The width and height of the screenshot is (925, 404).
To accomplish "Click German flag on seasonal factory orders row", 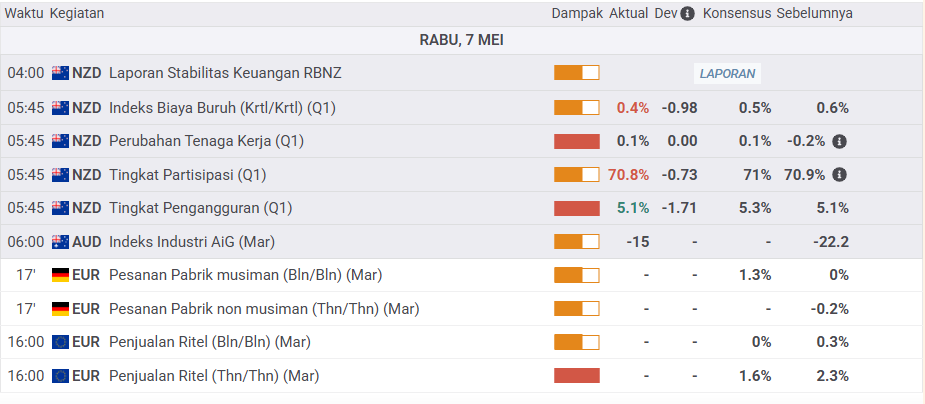I will click(x=60, y=275).
